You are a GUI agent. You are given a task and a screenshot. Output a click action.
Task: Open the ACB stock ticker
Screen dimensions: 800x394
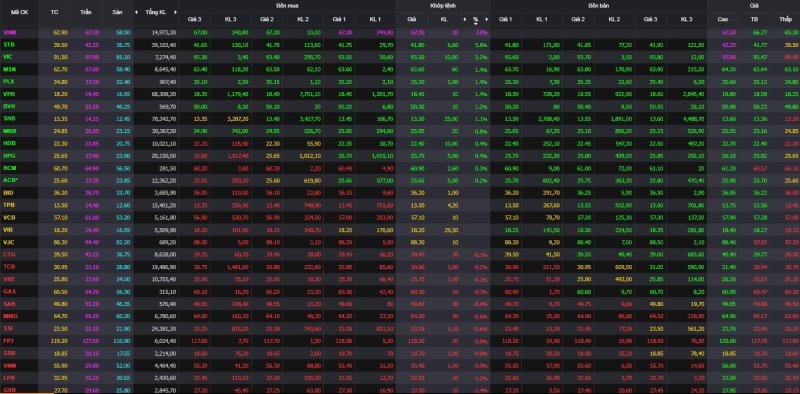(9, 180)
